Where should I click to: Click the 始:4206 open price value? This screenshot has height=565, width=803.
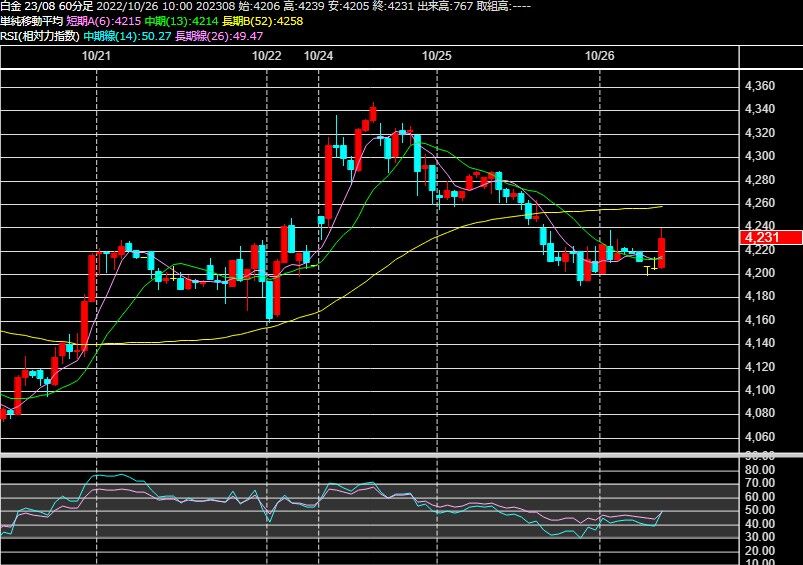tap(259, 7)
